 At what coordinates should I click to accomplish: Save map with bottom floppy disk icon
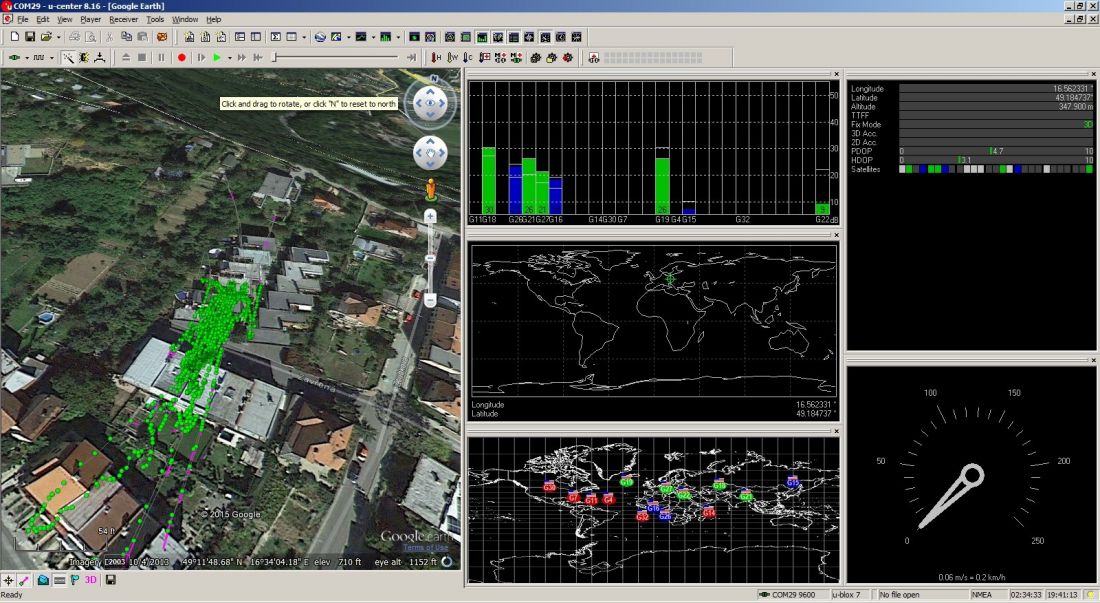110,580
